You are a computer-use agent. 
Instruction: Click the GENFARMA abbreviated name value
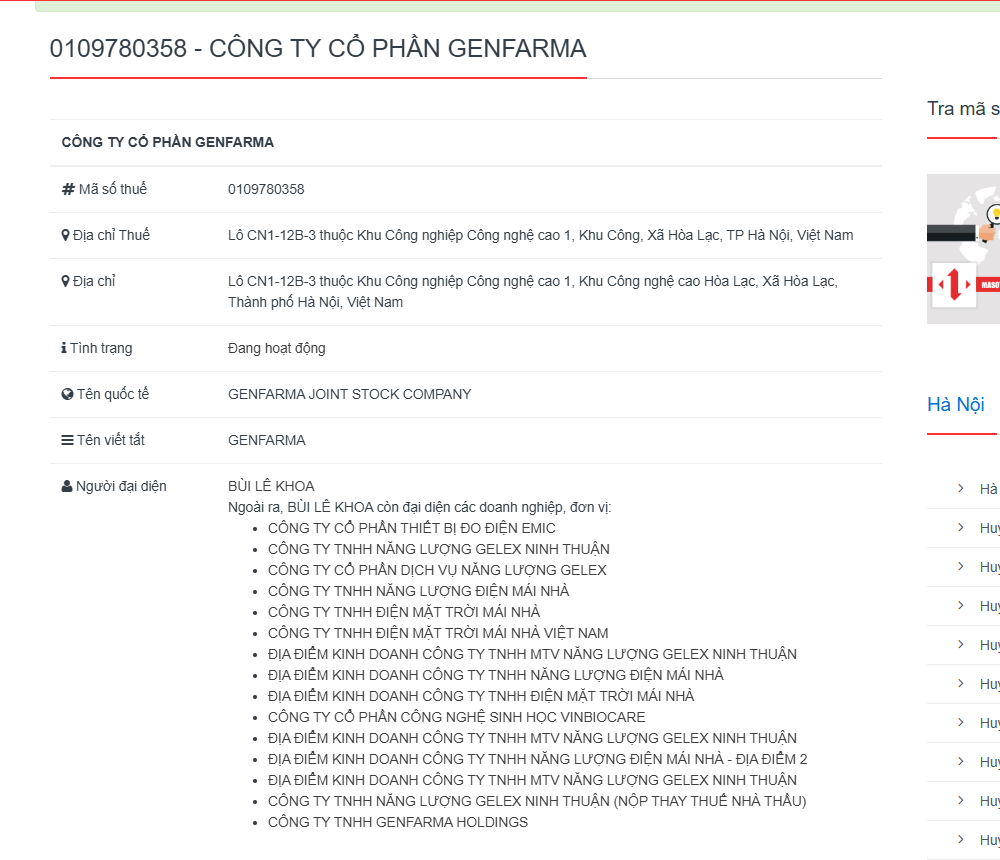pos(267,440)
